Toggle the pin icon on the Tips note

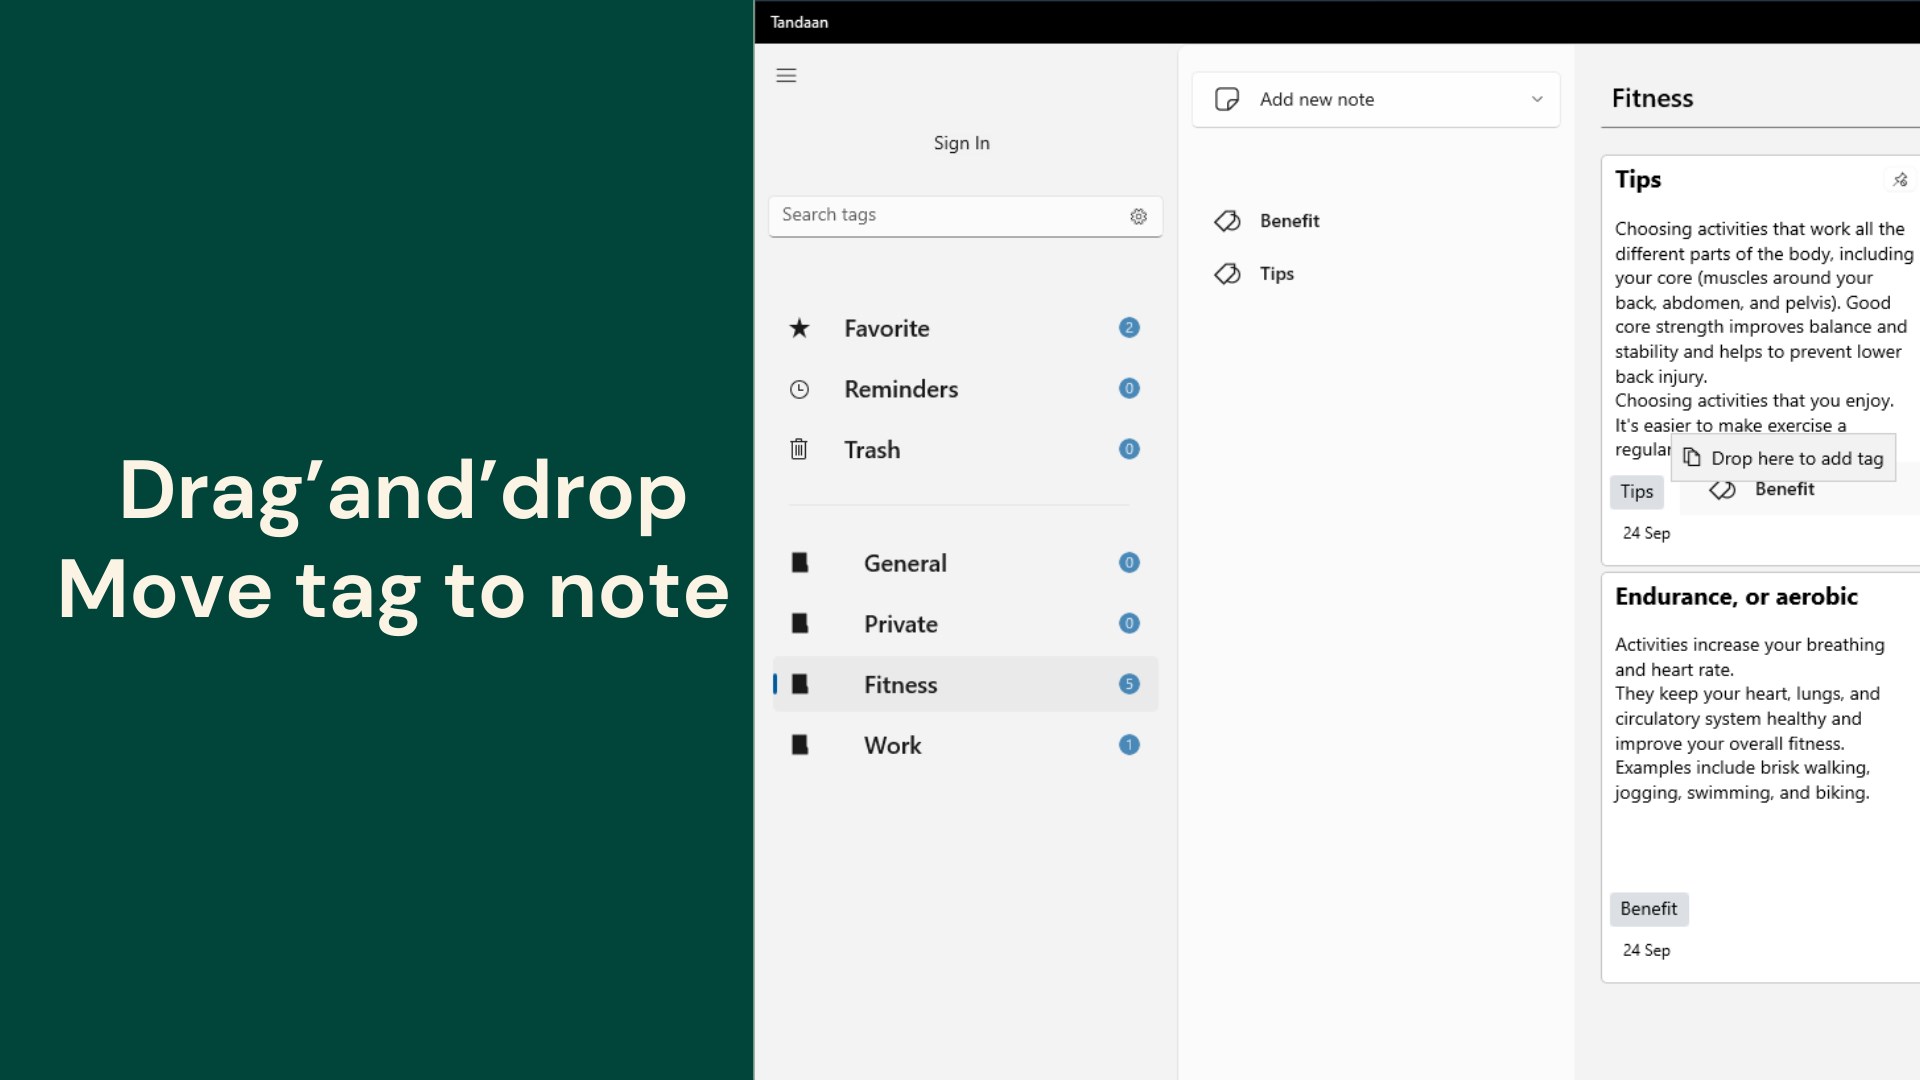click(1900, 180)
